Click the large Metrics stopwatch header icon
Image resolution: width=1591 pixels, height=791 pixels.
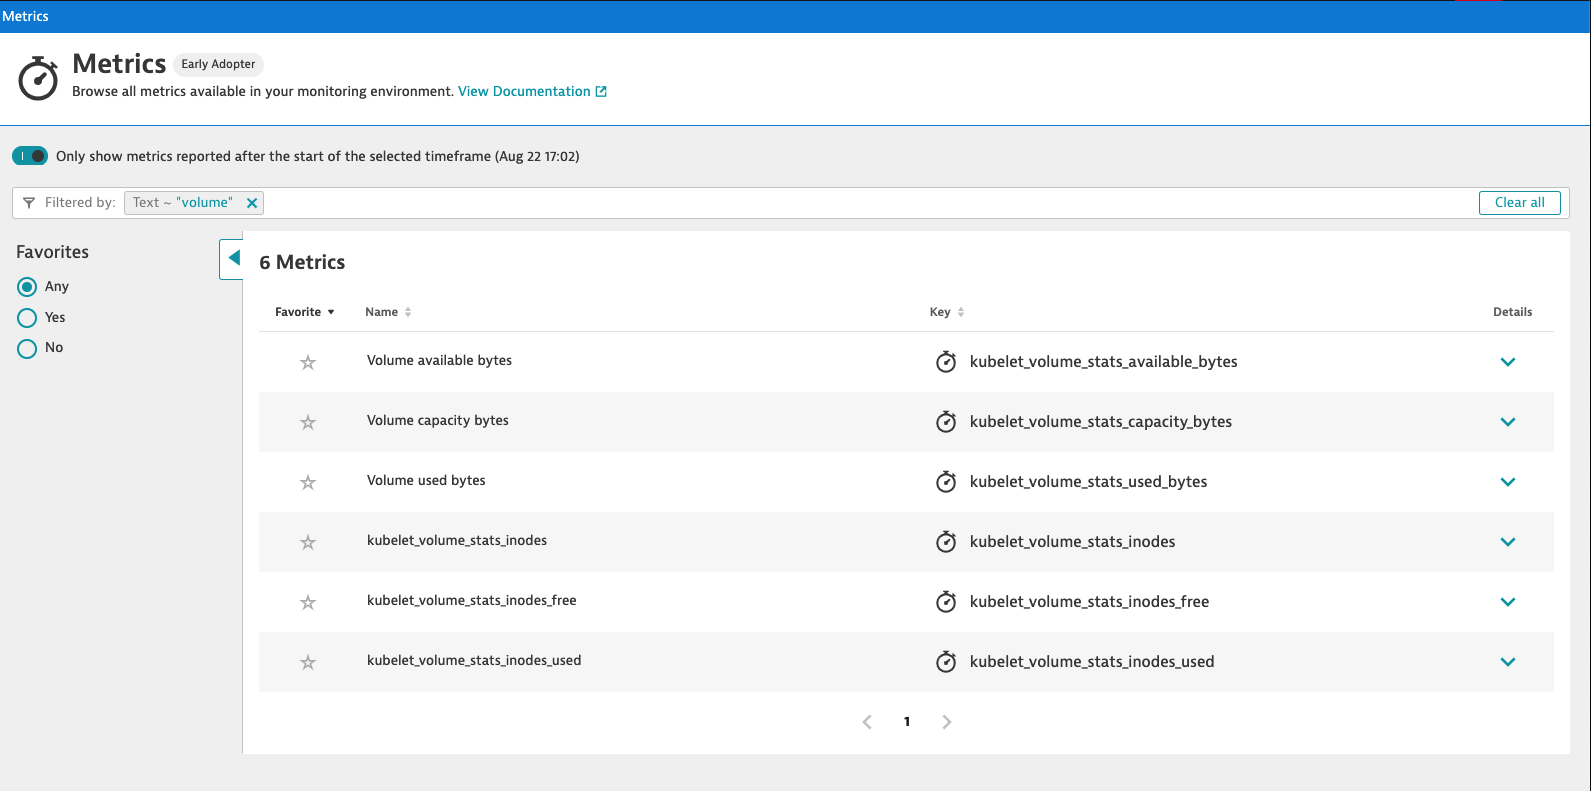point(38,78)
